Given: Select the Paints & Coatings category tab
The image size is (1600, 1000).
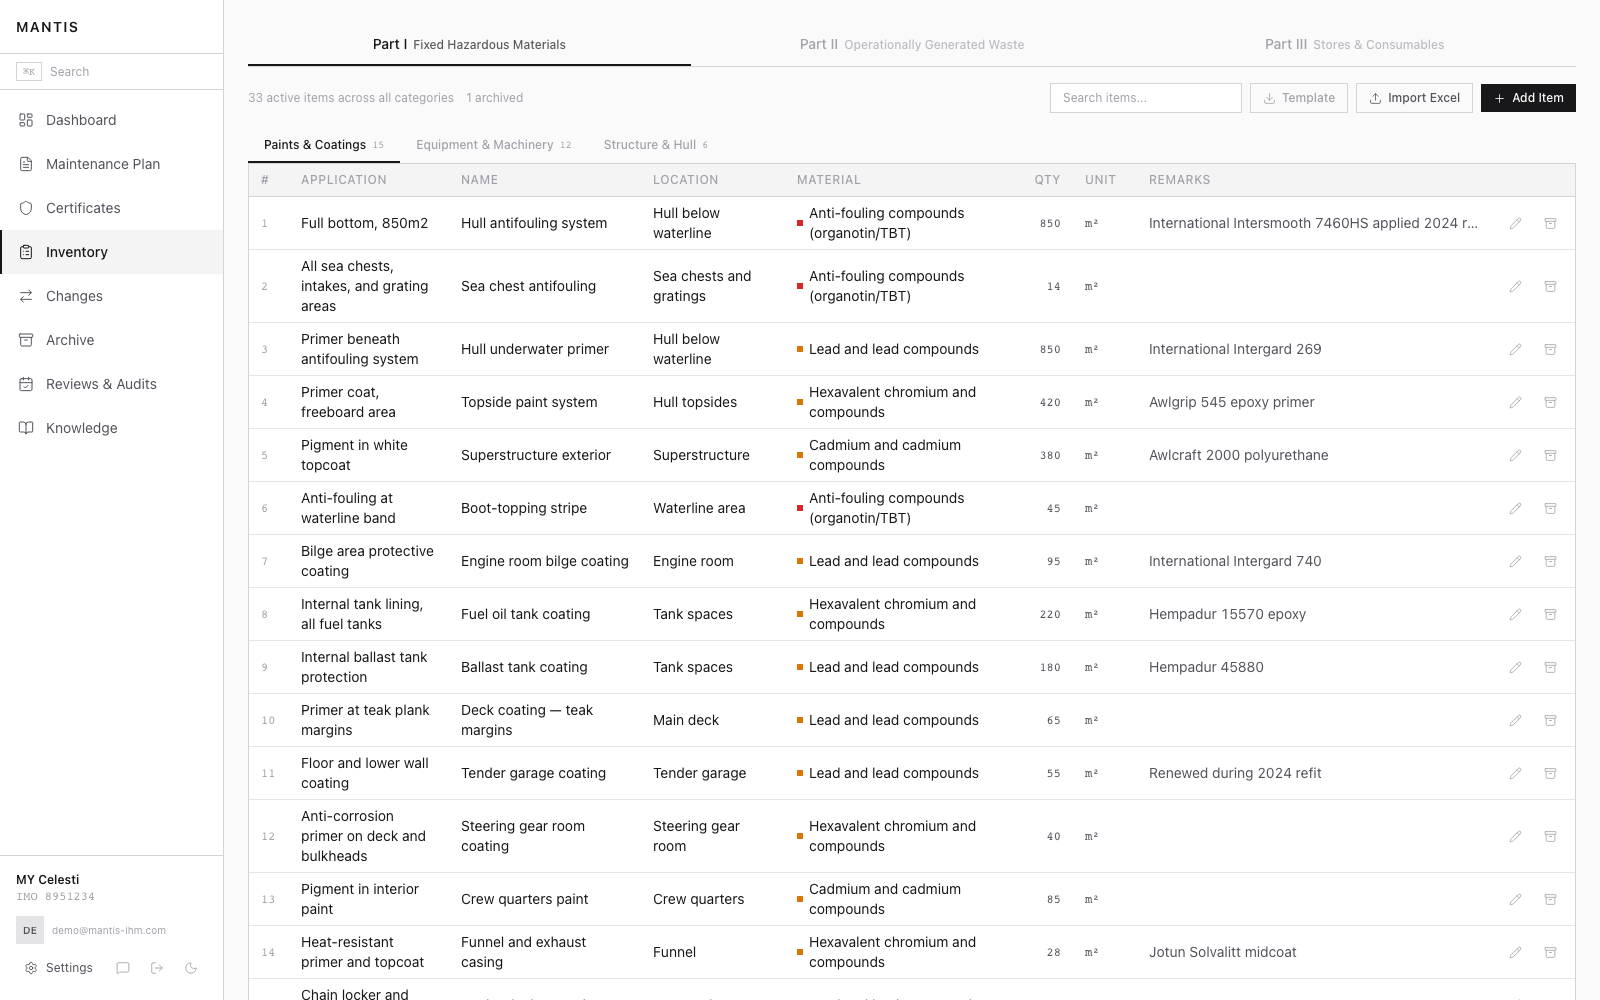Looking at the screenshot, I should pyautogui.click(x=324, y=145).
